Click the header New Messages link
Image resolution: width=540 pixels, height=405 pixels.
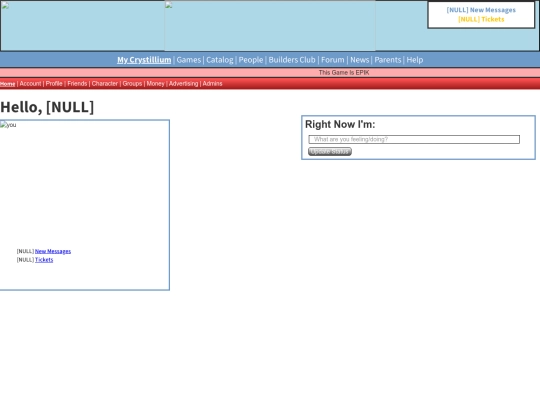tap(481, 10)
